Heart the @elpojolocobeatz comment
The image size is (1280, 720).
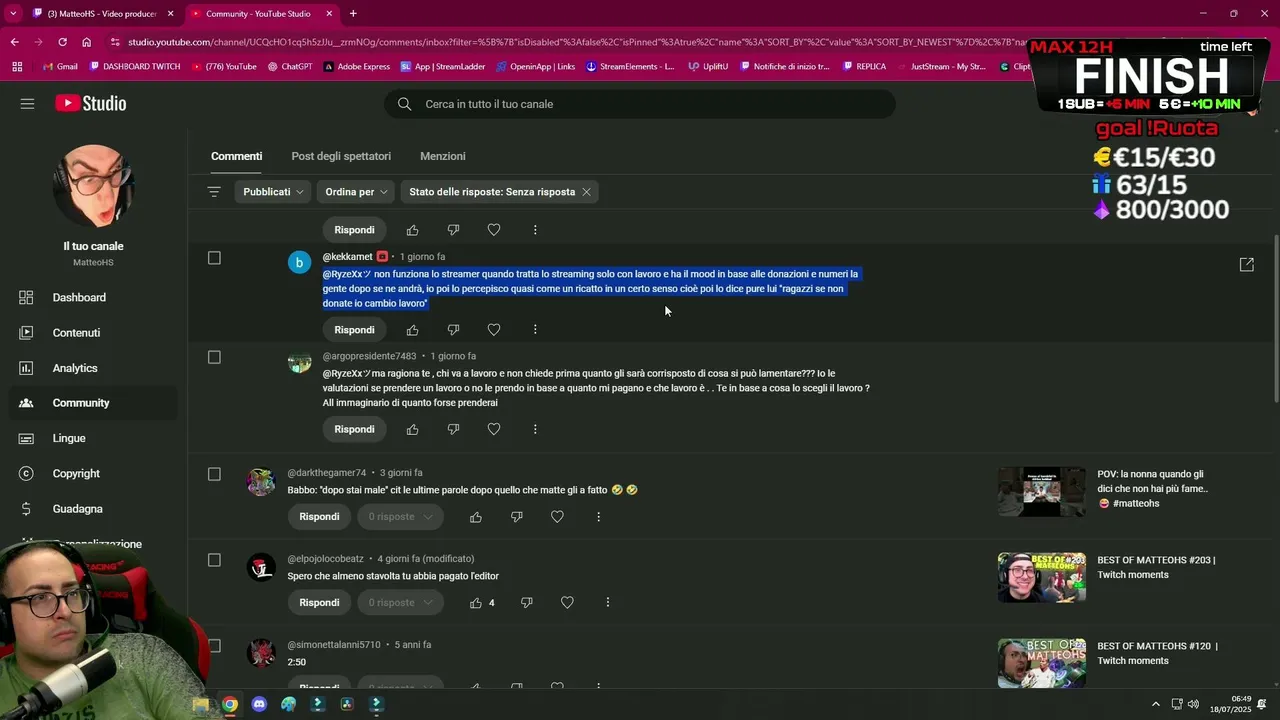568,603
